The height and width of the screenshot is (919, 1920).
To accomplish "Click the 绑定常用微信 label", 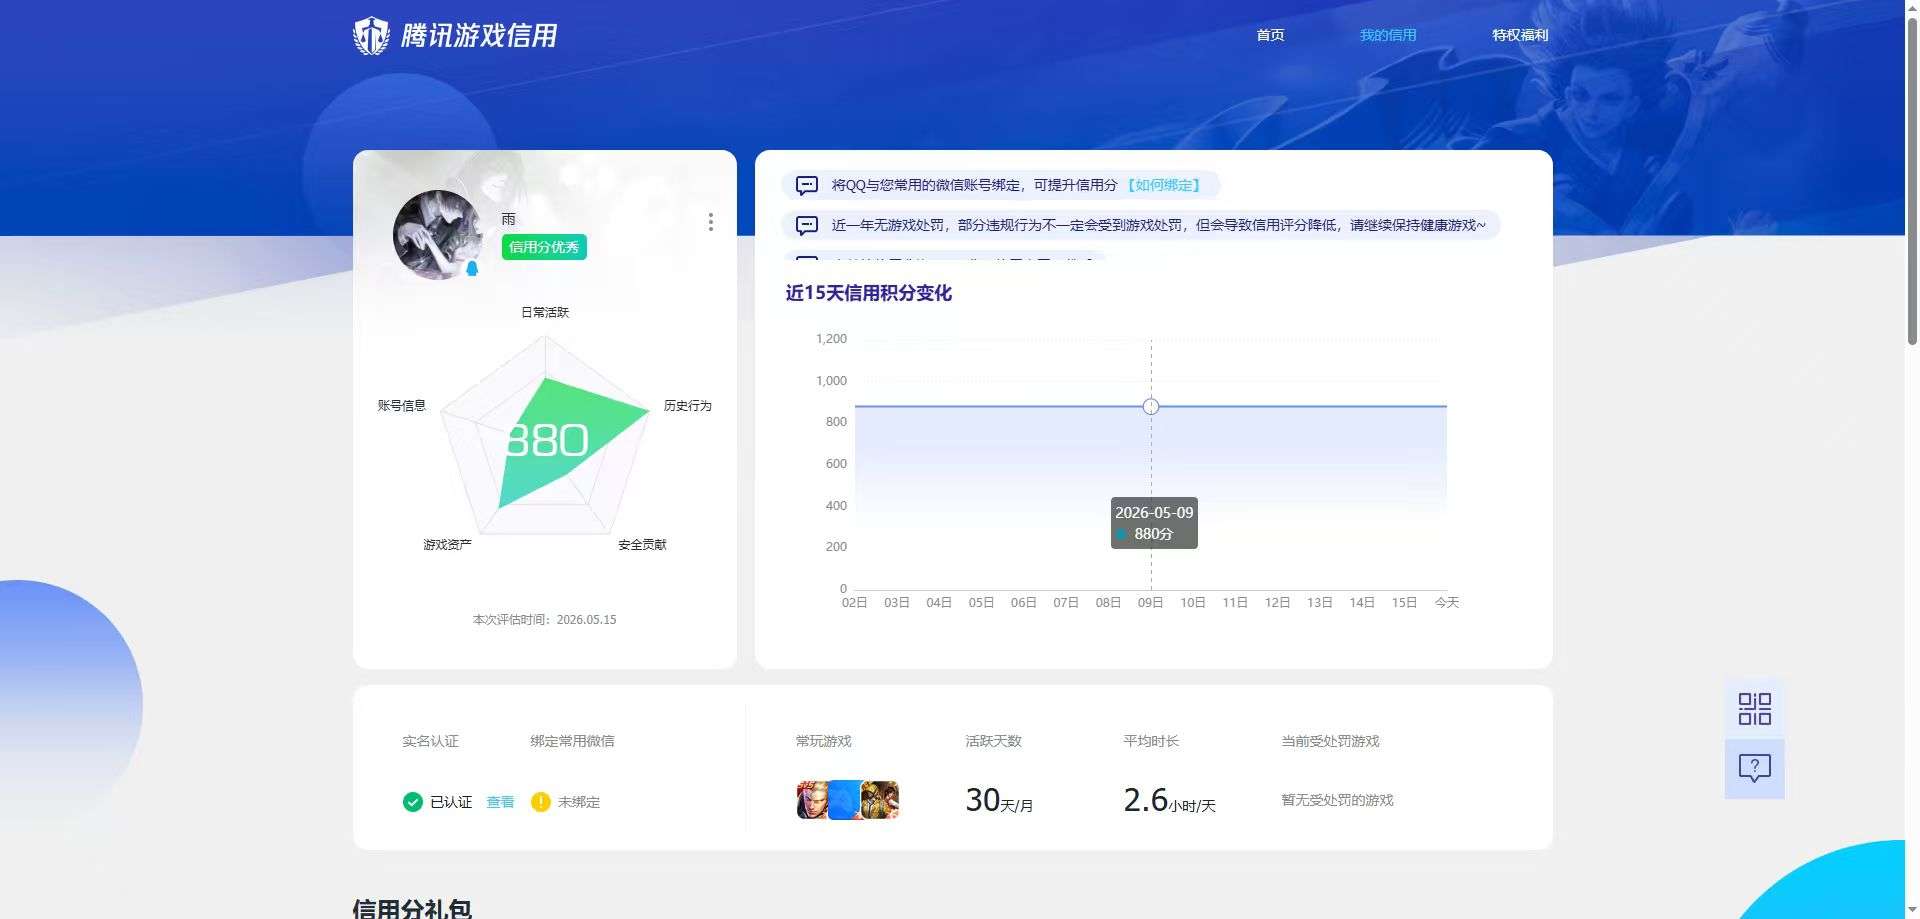I will 572,741.
